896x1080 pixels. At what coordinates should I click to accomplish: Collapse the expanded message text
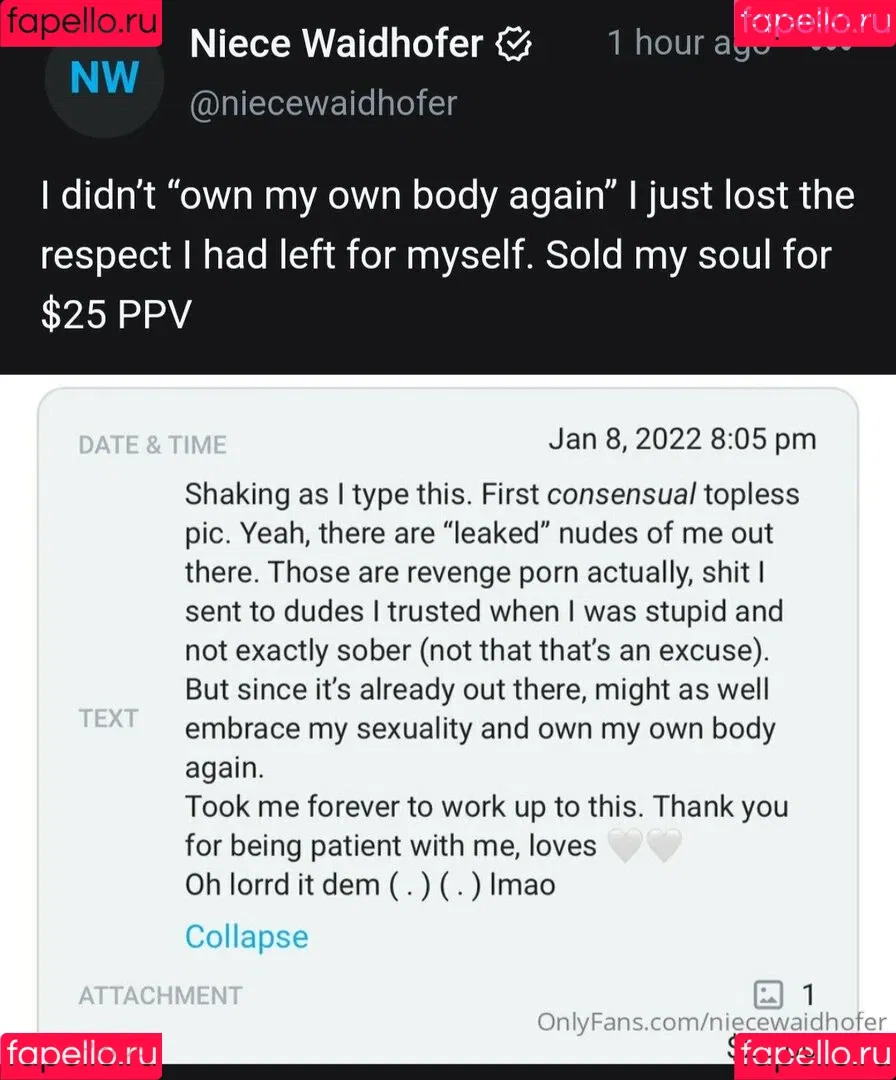point(247,937)
